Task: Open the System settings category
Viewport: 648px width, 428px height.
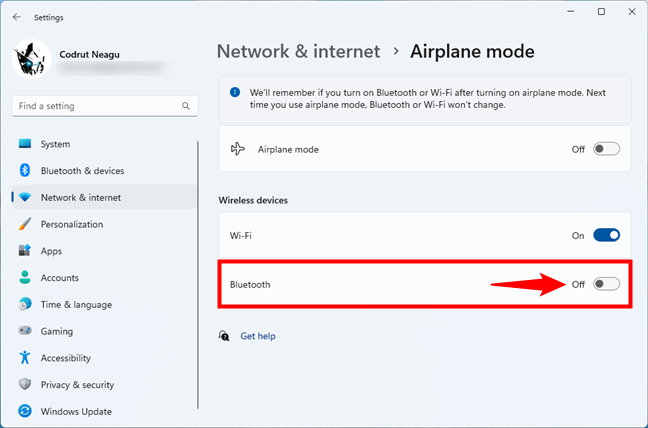Action: (105, 144)
